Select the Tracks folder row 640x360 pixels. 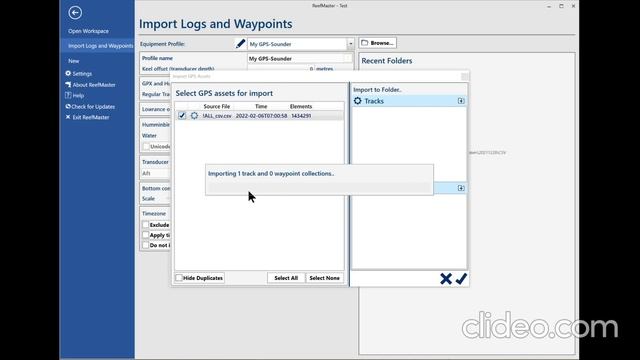(409, 101)
